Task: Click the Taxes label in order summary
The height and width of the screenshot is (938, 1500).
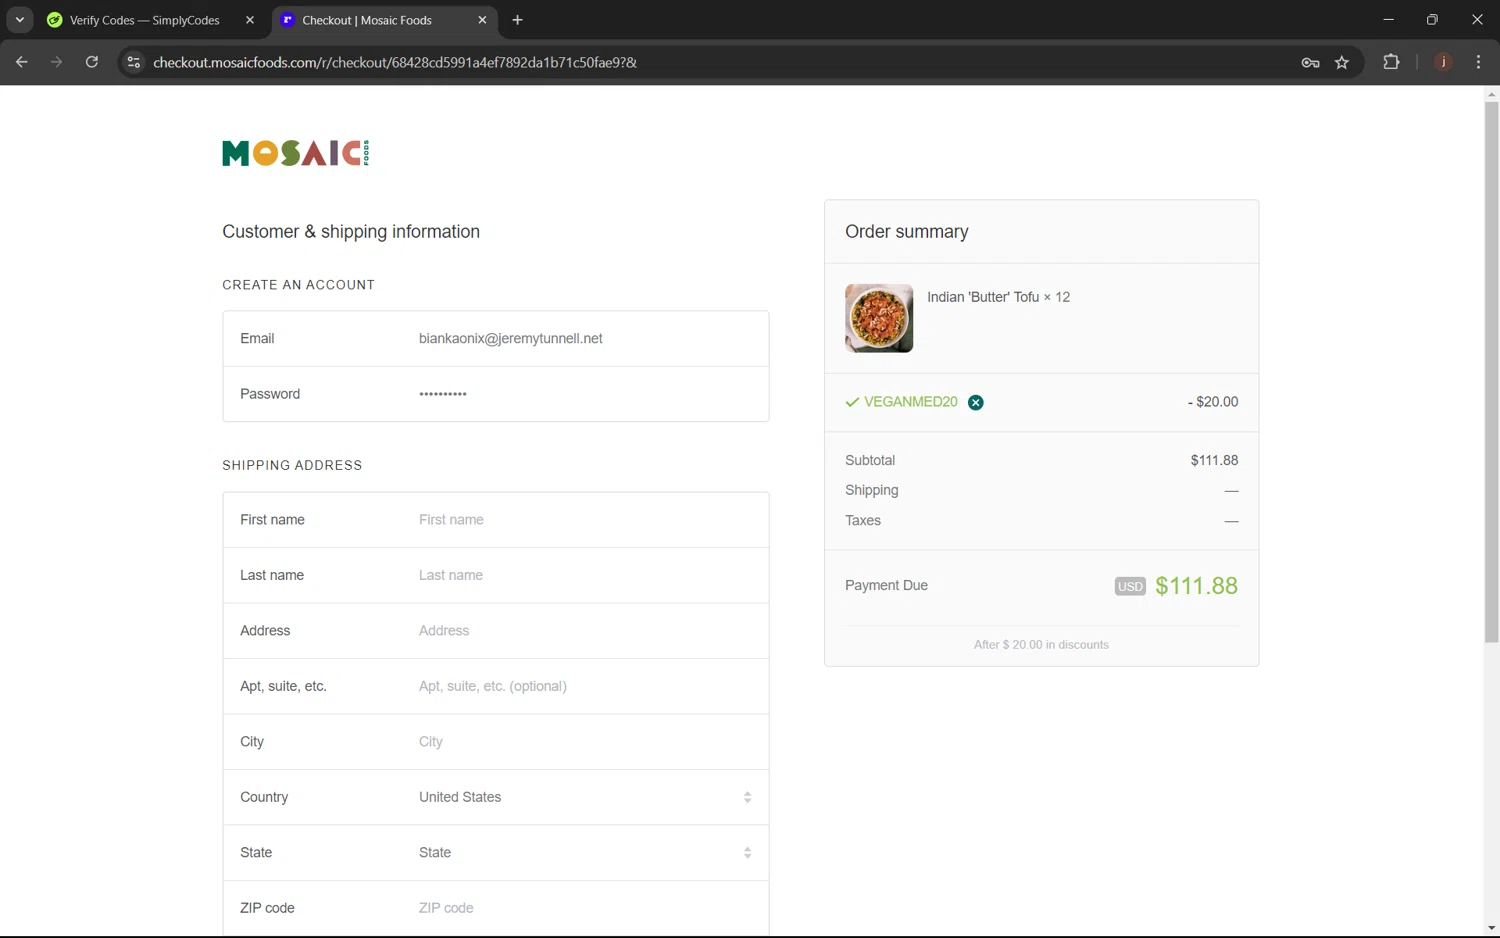Action: point(863,520)
